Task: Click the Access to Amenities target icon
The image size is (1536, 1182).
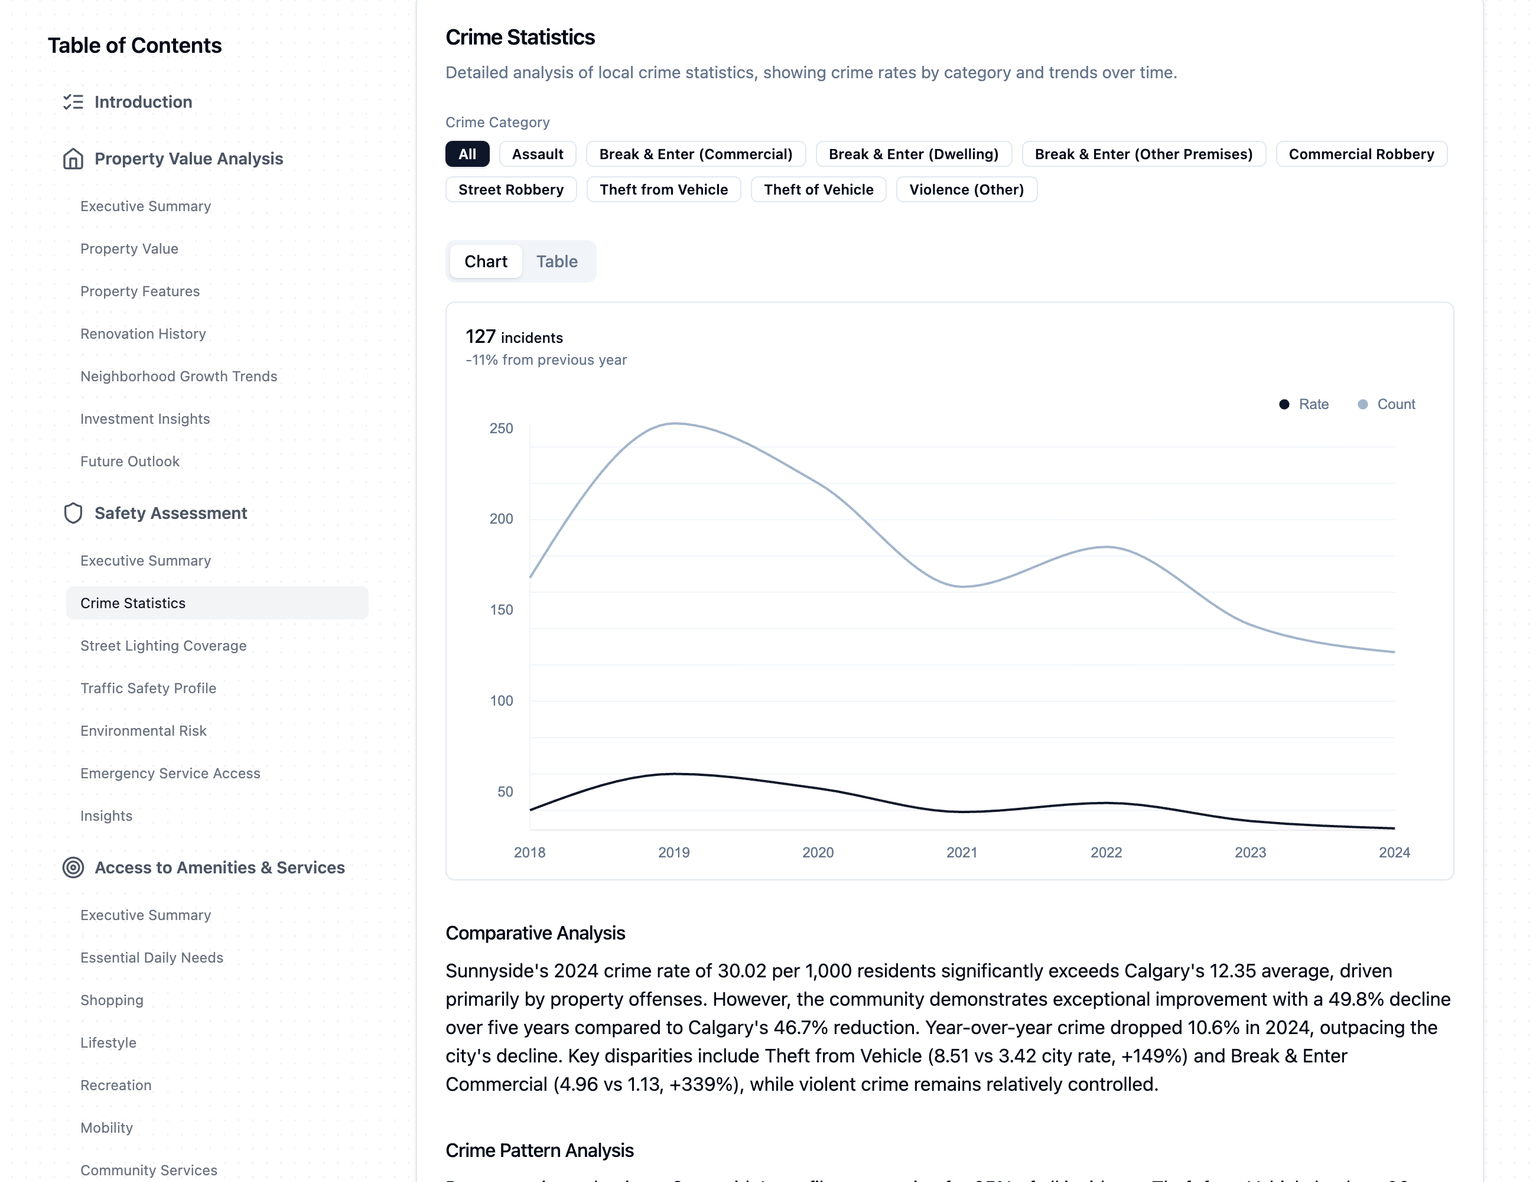Action: pos(73,868)
